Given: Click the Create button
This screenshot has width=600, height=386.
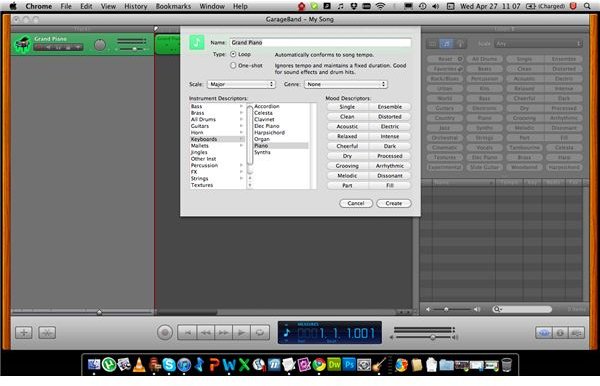Looking at the screenshot, I should 394,204.
